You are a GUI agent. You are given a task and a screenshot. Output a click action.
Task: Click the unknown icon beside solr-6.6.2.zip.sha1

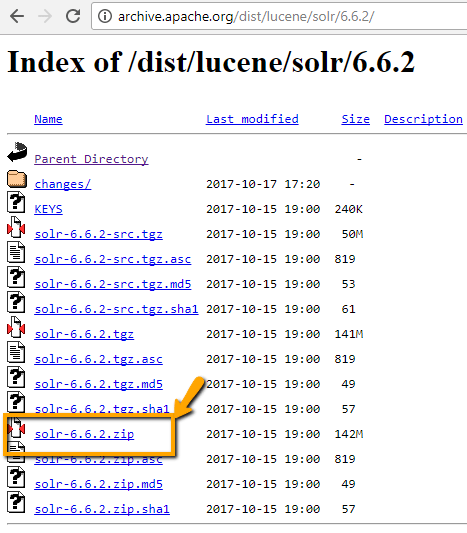(16, 502)
